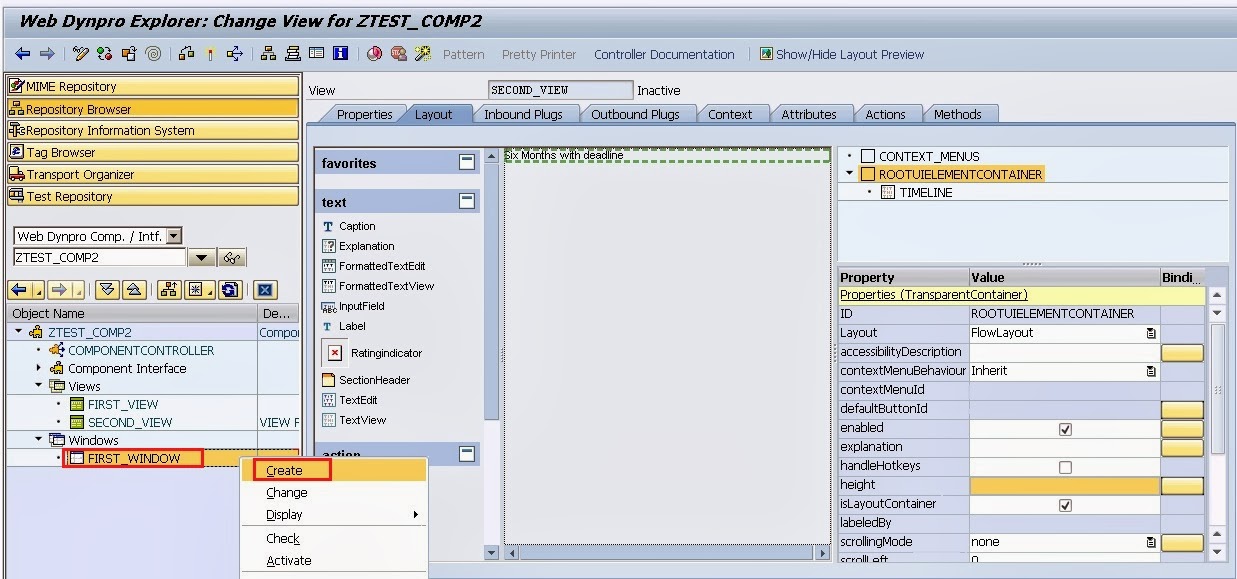Expand the Component Interface node
The image size is (1237, 579).
point(39,368)
